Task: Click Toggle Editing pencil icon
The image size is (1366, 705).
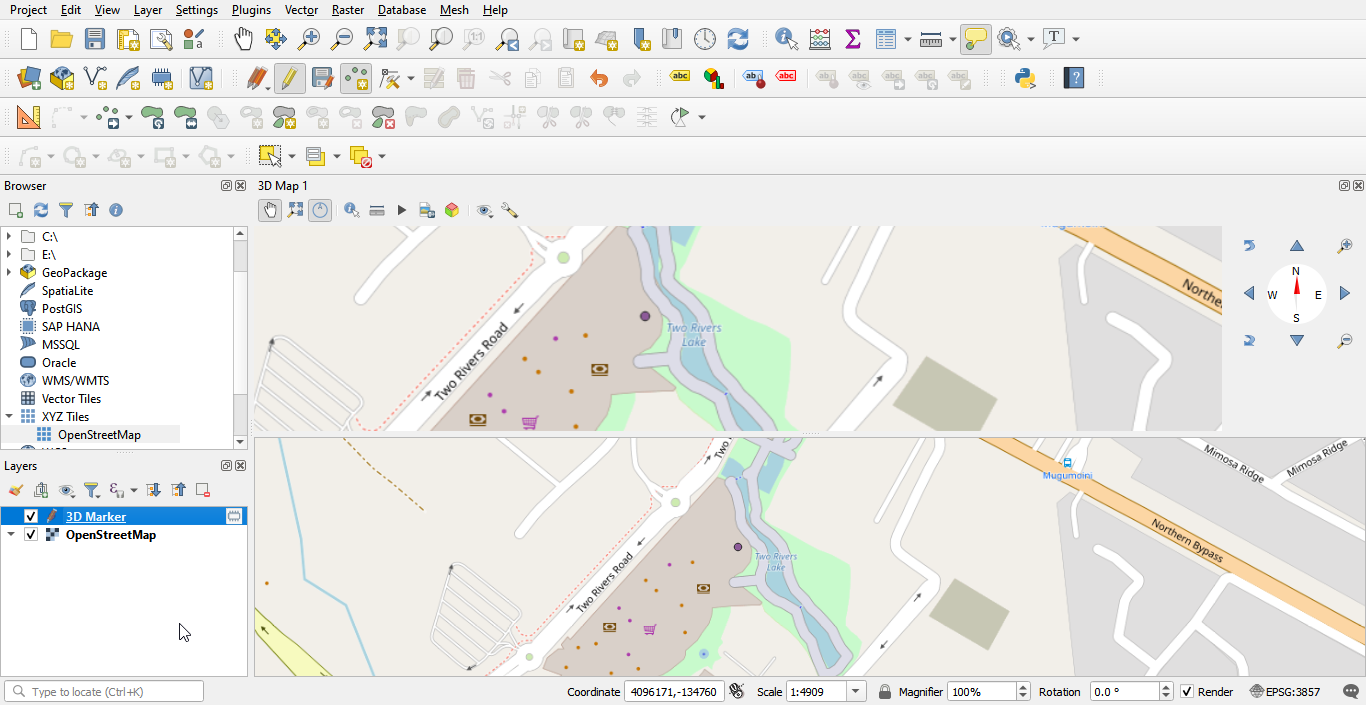Action: (289, 78)
